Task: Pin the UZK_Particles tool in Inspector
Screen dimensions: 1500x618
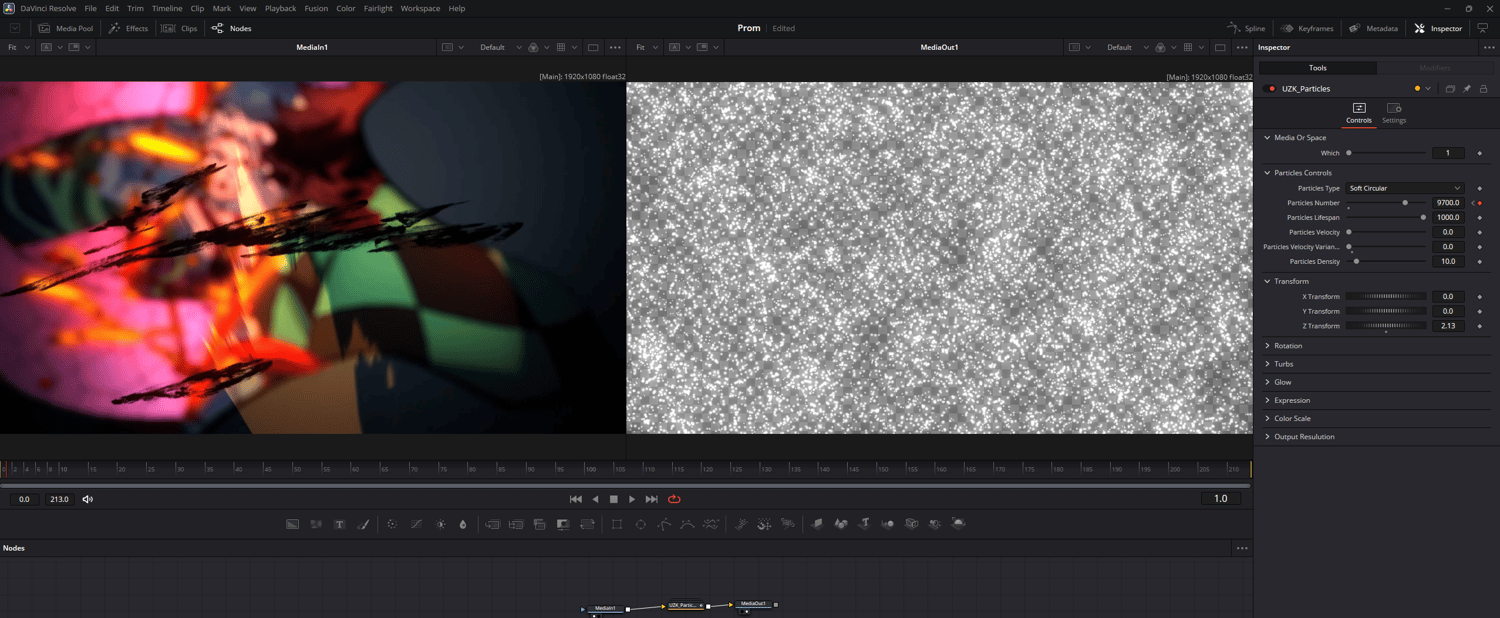Action: tap(1467, 89)
